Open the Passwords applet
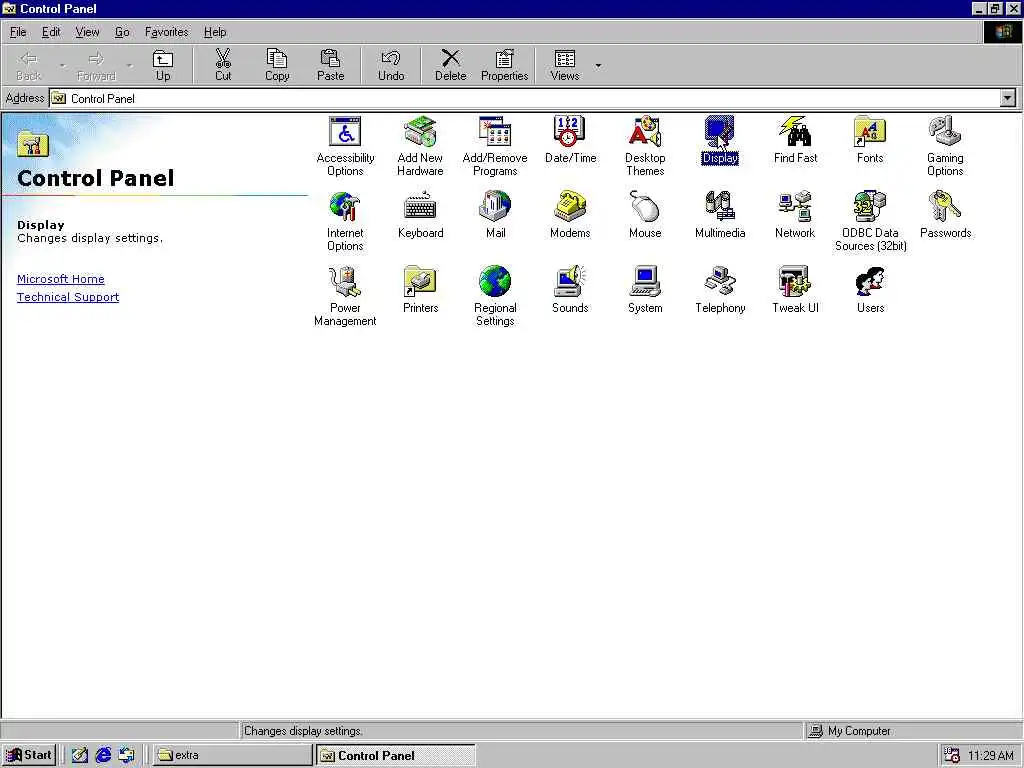1024x768 pixels. pyautogui.click(x=945, y=215)
